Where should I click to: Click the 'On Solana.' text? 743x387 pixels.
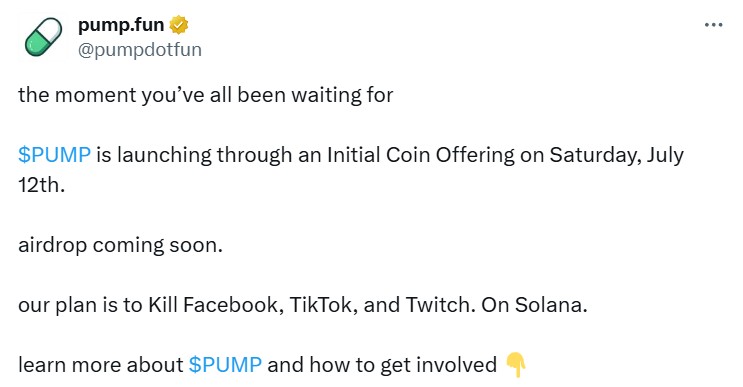tap(535, 305)
